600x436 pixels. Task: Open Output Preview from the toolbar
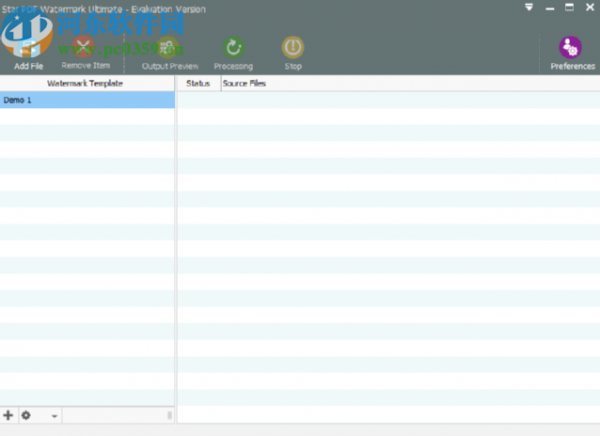pos(170,48)
